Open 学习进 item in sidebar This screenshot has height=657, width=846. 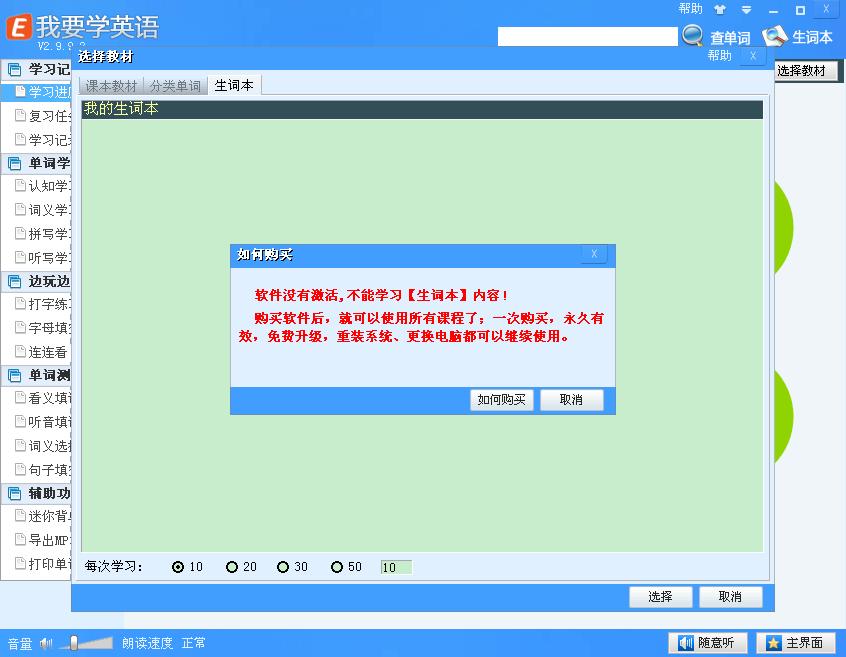tap(37, 92)
